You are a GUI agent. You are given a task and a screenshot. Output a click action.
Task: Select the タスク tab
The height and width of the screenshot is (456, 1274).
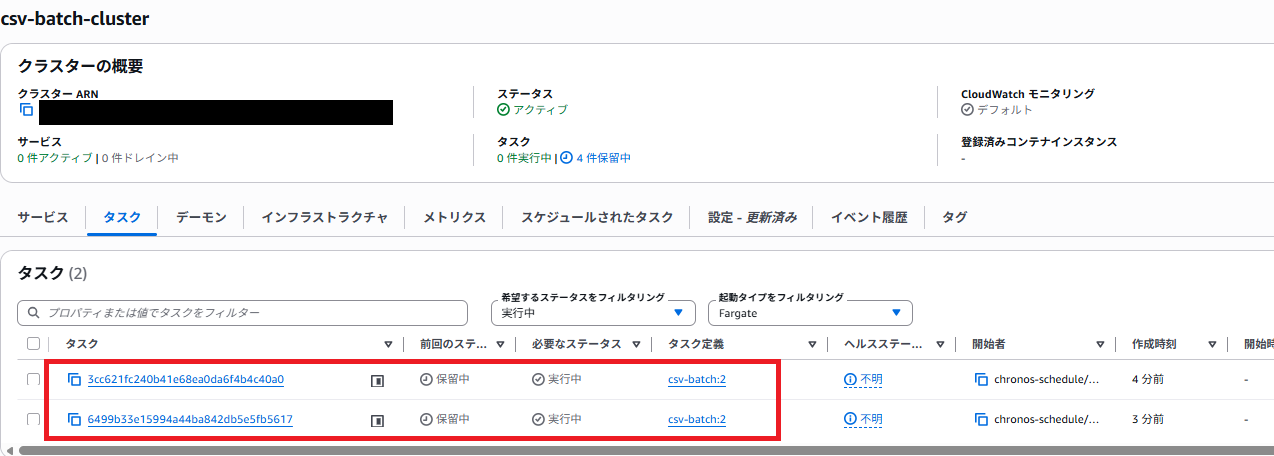[x=122, y=217]
